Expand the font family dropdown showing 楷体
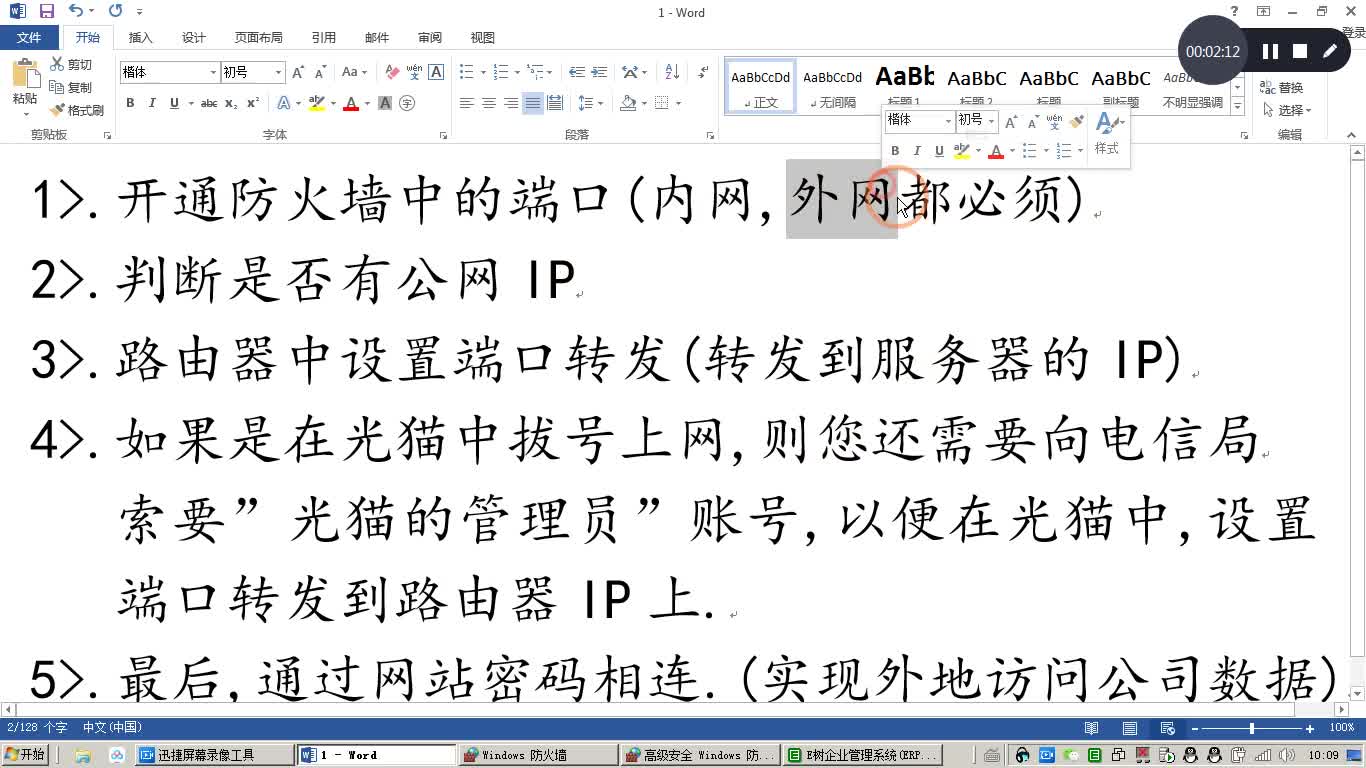The height and width of the screenshot is (768, 1366). (213, 72)
